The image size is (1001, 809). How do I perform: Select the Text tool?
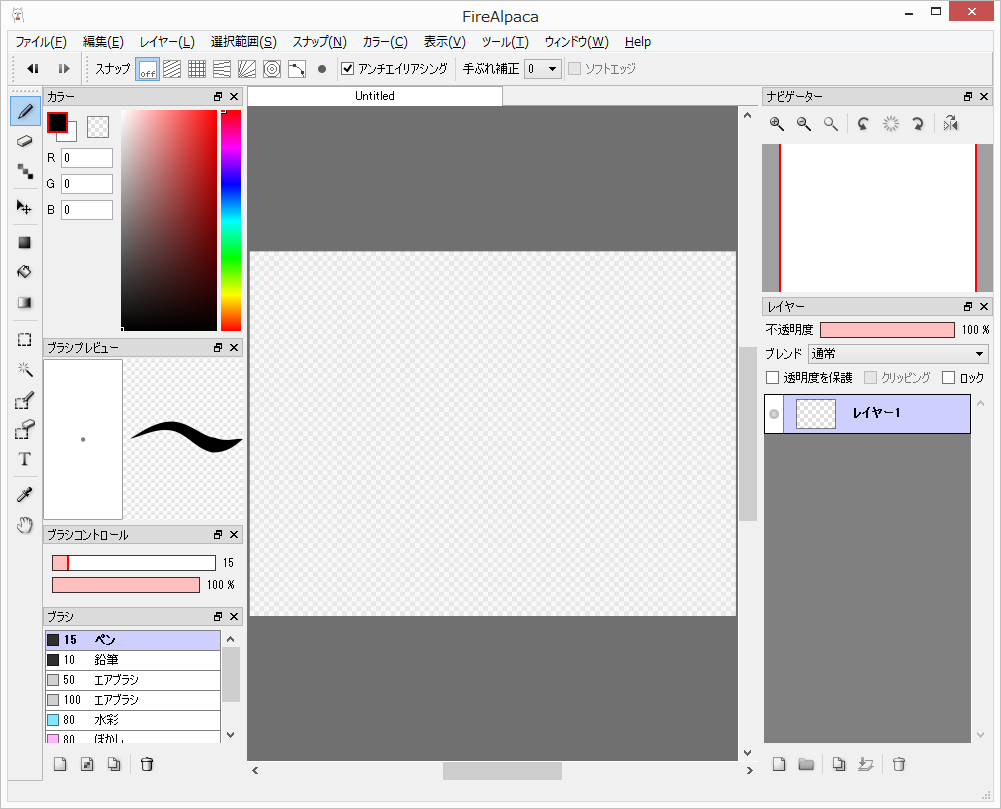click(24, 459)
